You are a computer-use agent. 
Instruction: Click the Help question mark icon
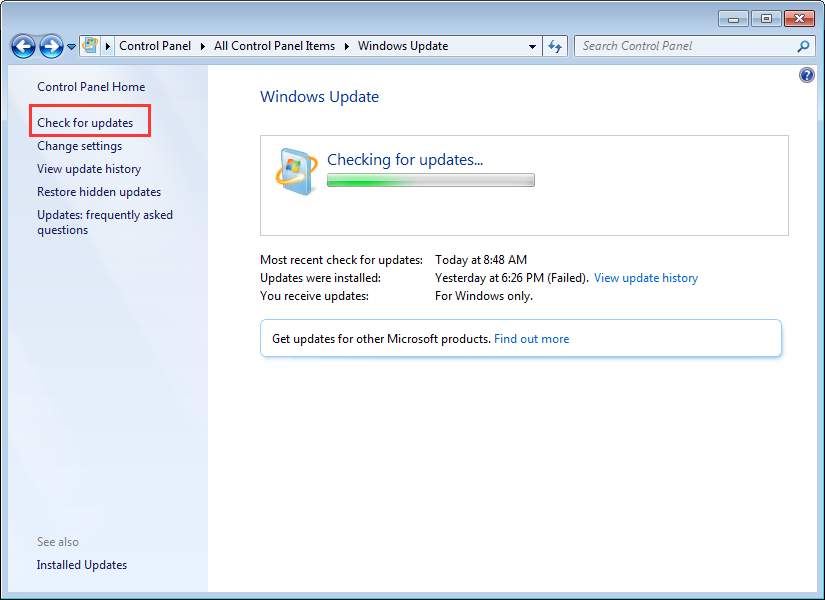(807, 74)
